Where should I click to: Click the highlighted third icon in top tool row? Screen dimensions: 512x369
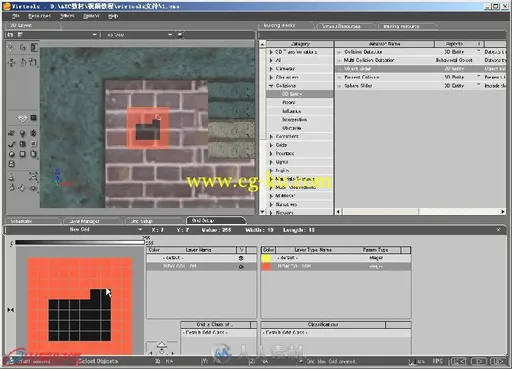(34, 48)
